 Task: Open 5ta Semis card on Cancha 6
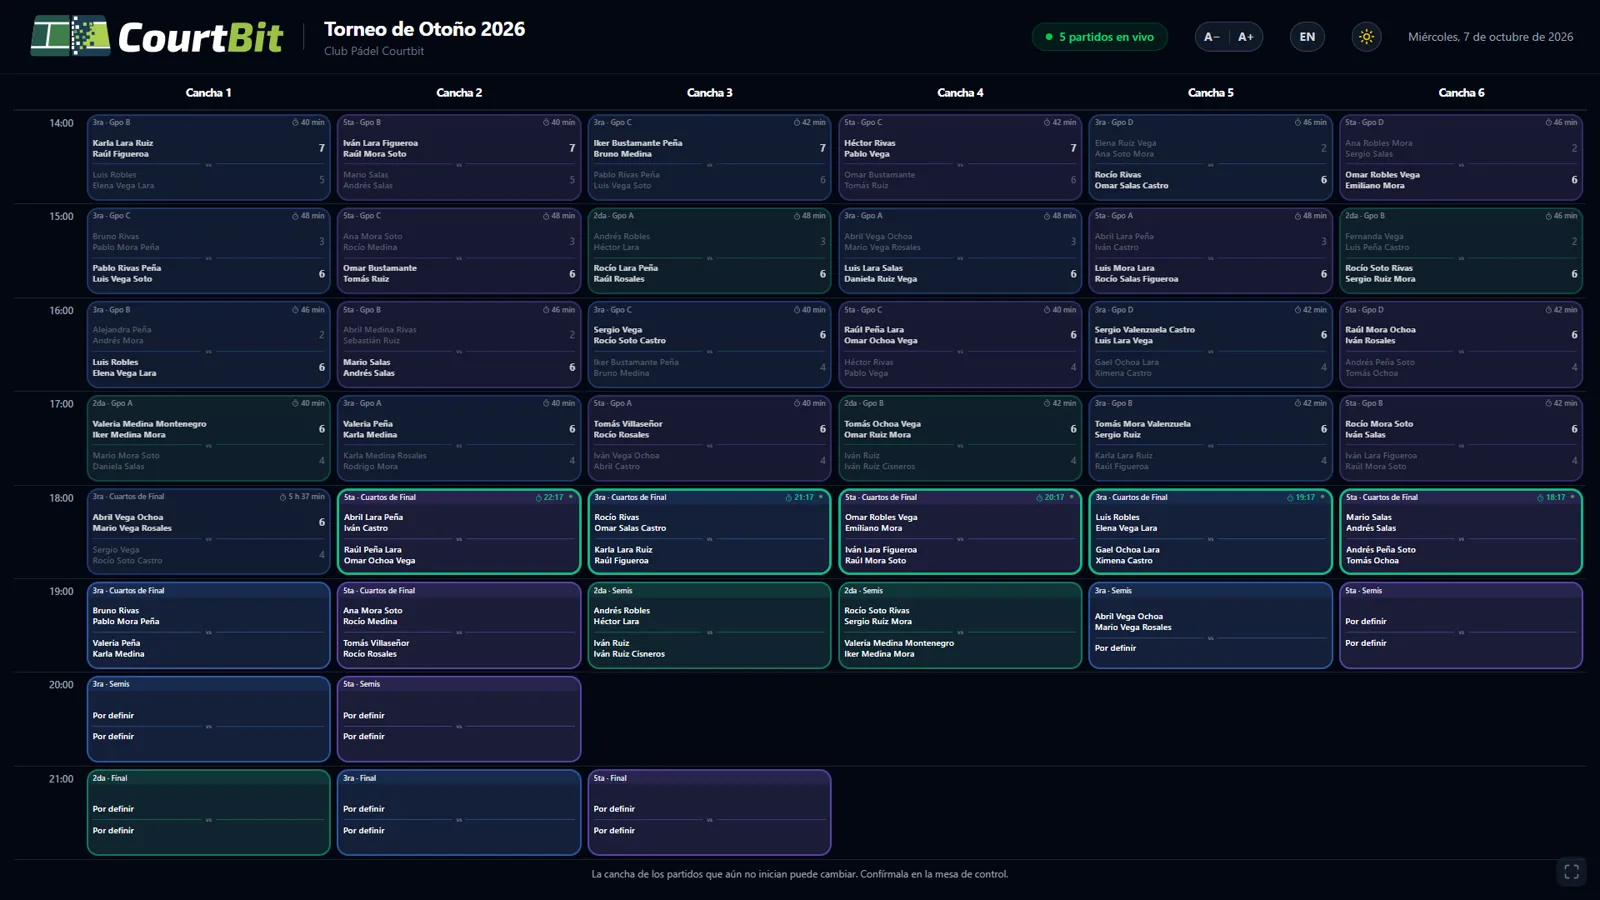pyautogui.click(x=1461, y=625)
